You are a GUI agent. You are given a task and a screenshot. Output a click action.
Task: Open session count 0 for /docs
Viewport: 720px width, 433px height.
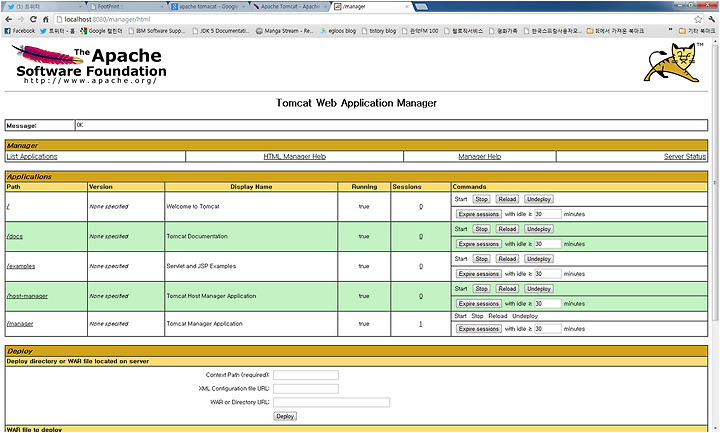coord(421,236)
